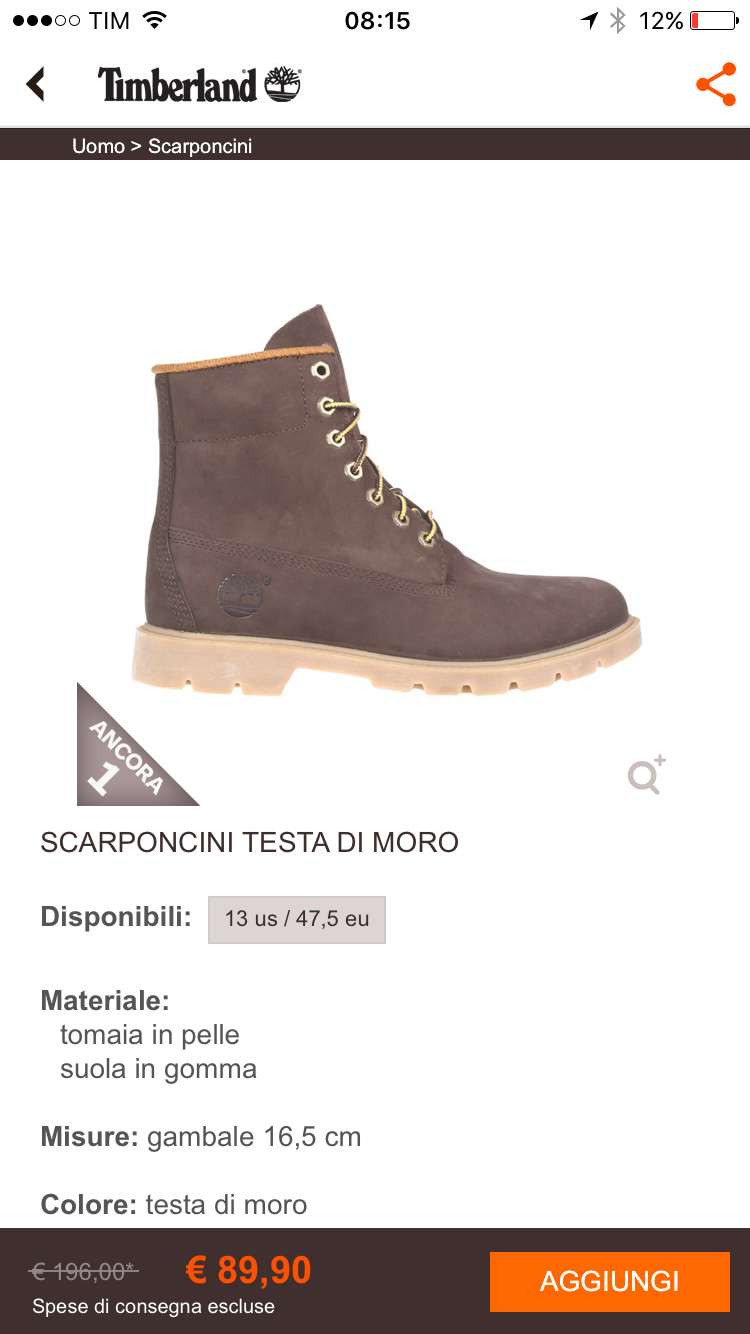
Task: Add item with AGGIUNGI button
Action: [x=610, y=1281]
